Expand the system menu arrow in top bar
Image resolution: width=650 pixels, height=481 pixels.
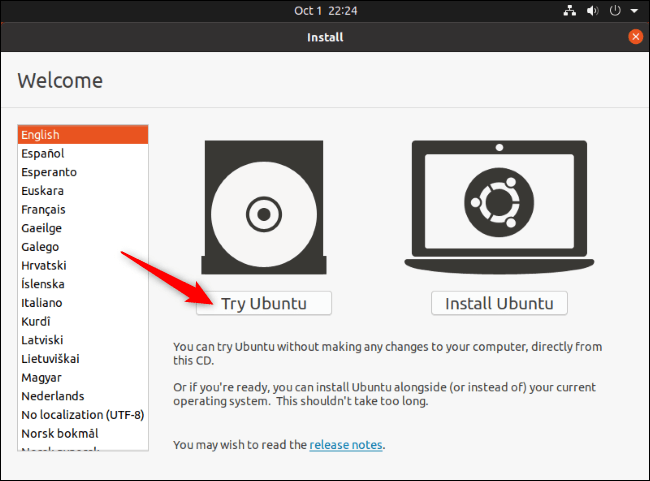tap(634, 11)
